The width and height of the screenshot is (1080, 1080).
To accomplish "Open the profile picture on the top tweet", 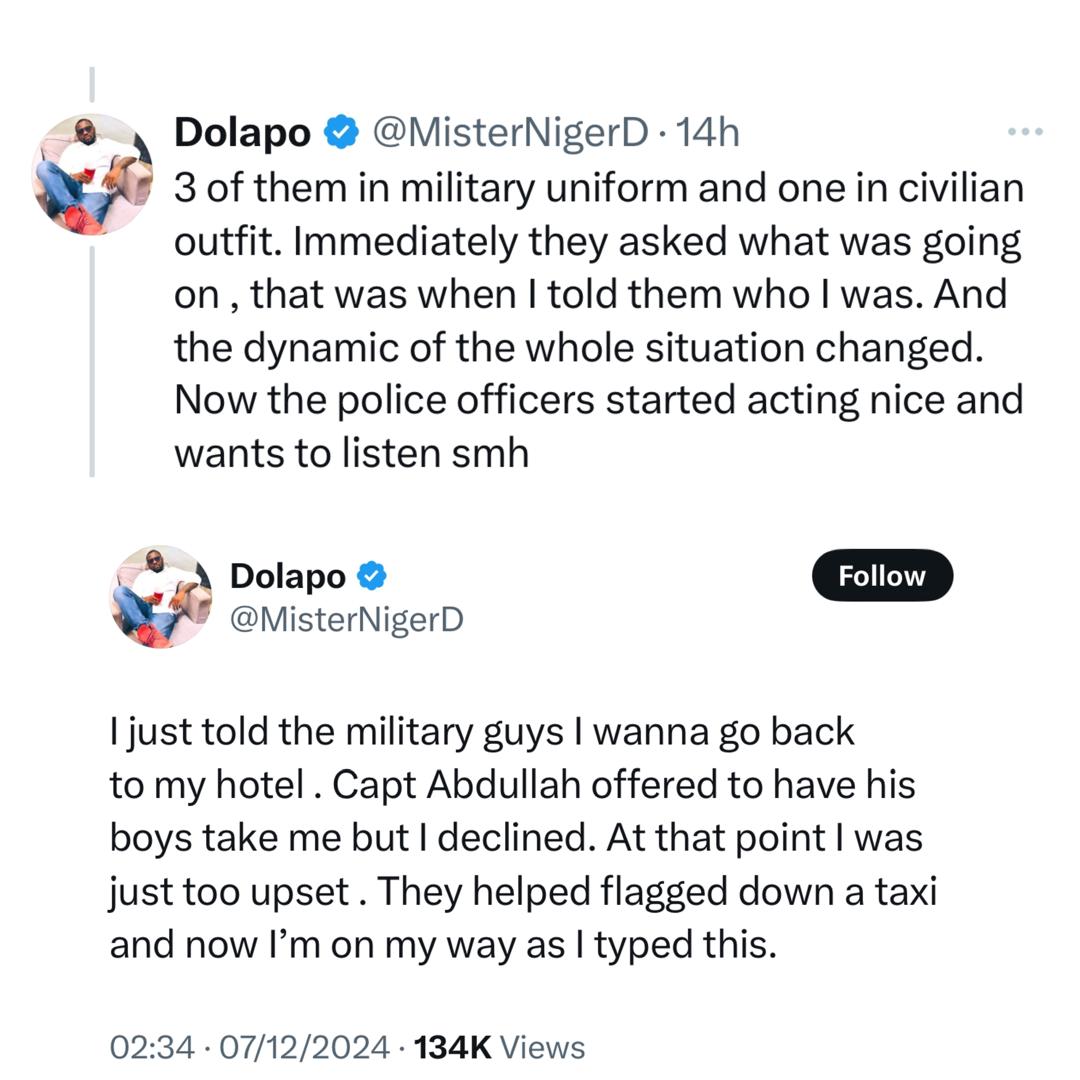I will point(92,174).
